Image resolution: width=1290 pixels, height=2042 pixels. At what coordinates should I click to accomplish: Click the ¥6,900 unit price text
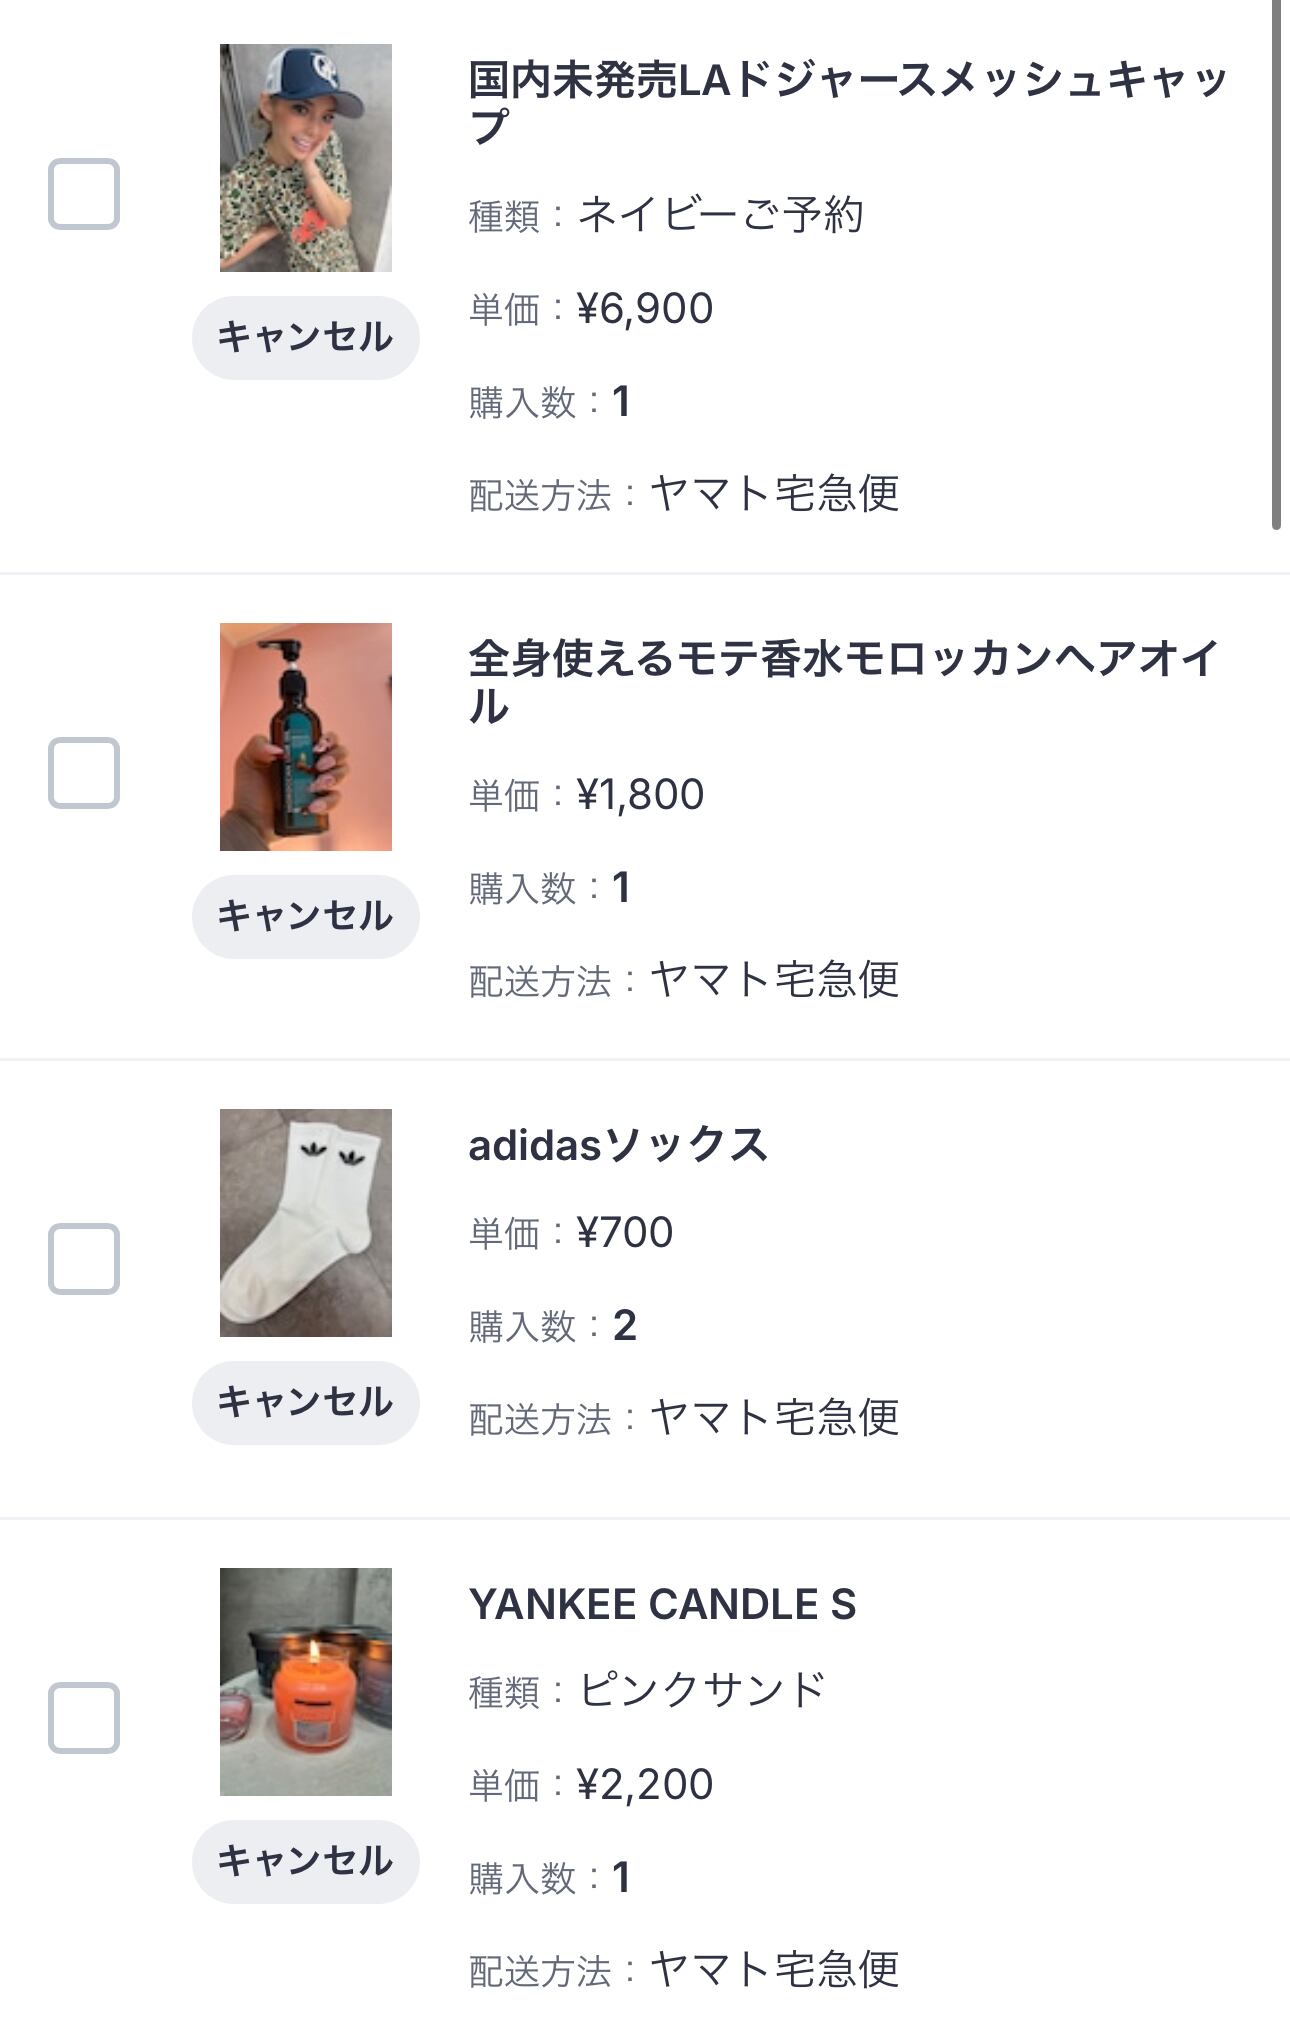pos(645,308)
